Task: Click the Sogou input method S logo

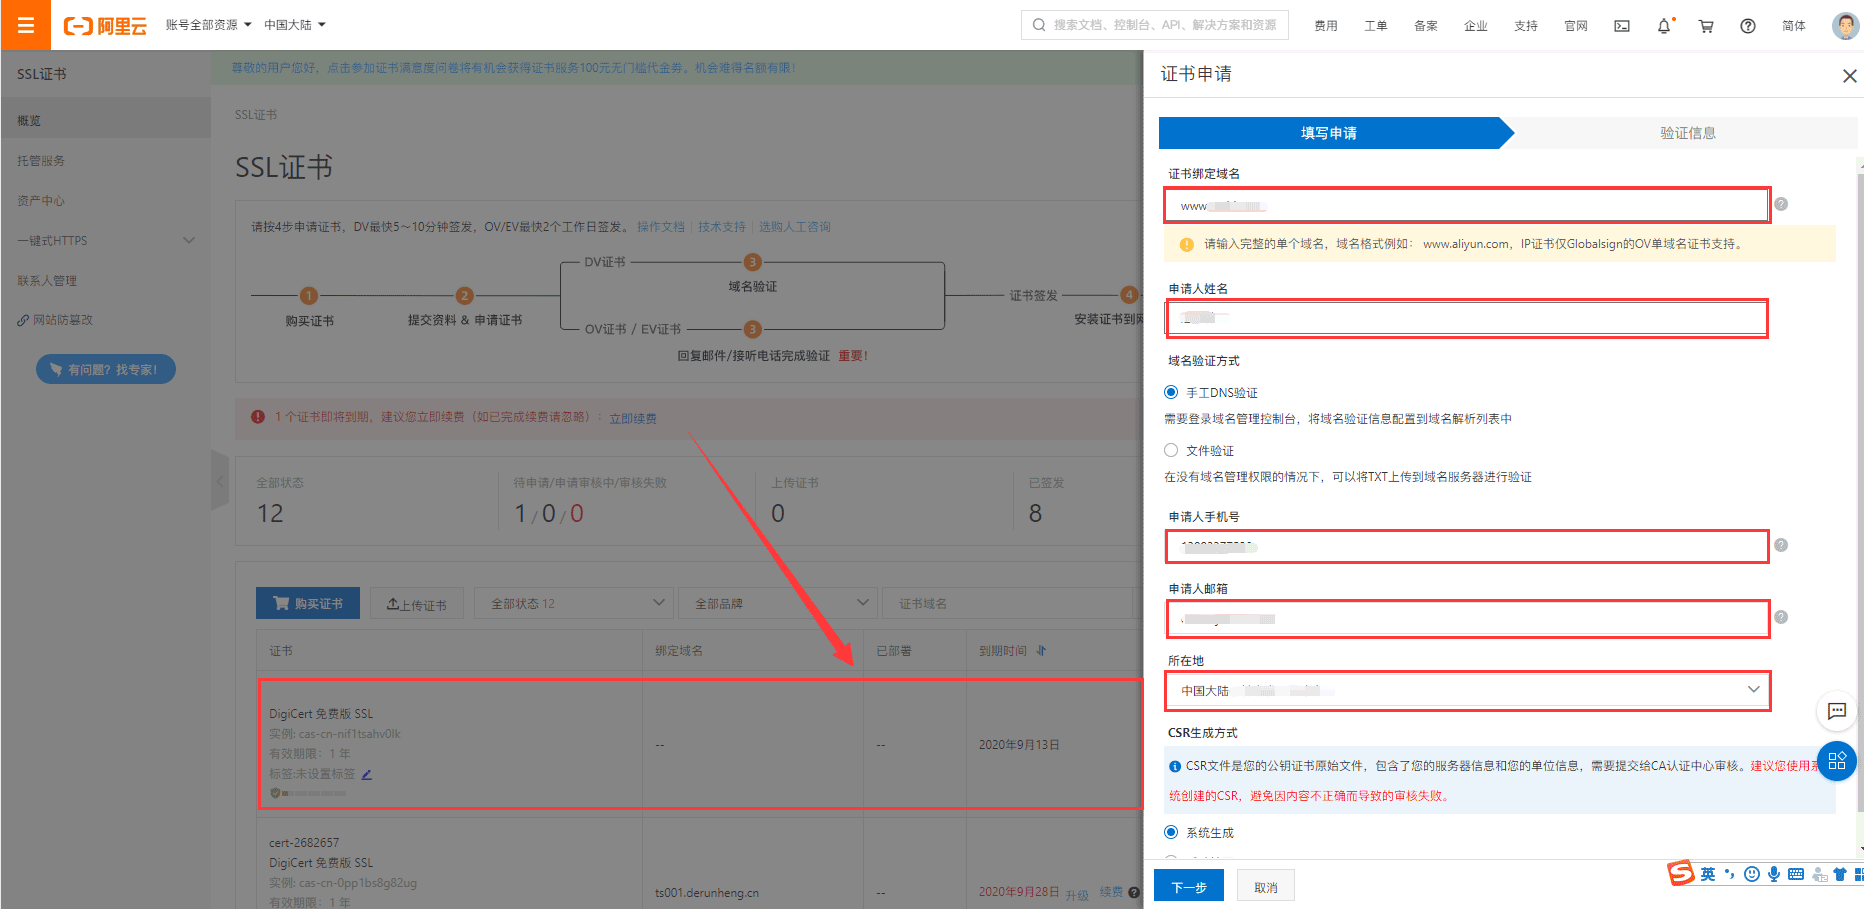Action: click(1681, 873)
